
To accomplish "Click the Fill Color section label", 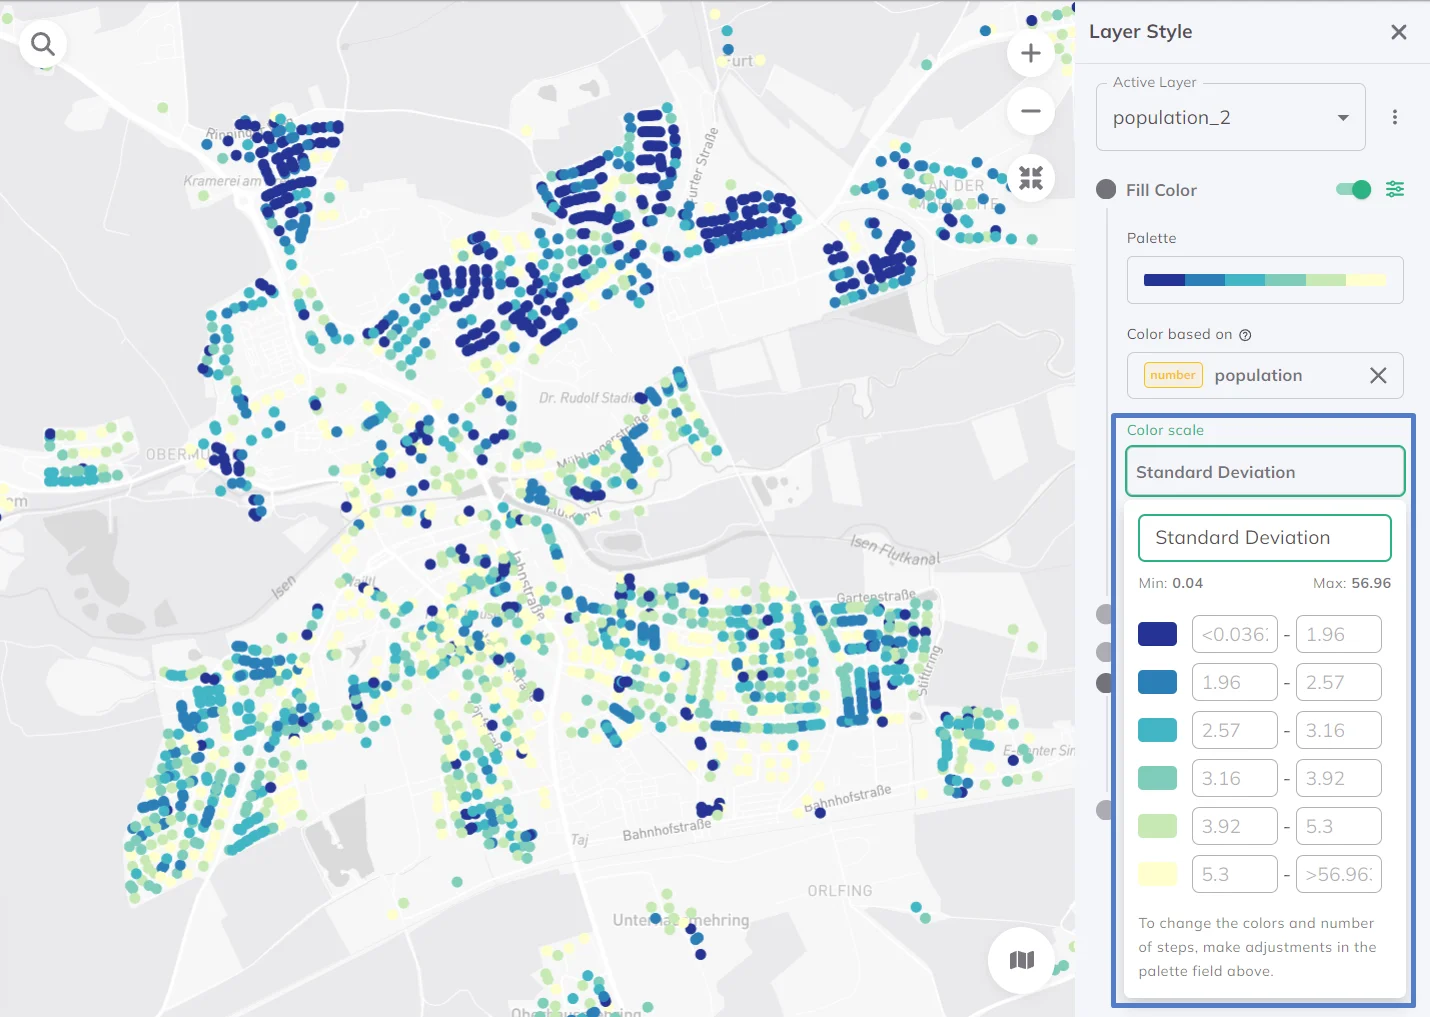I will pos(1161,190).
